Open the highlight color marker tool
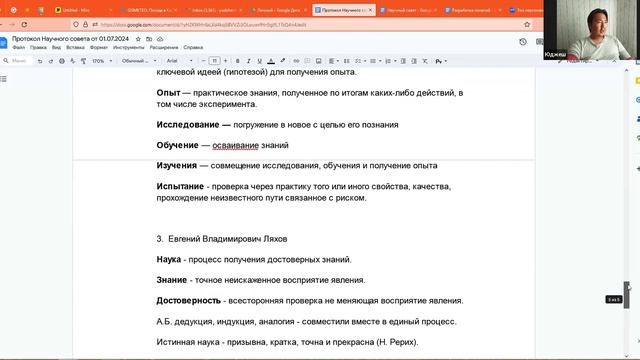640x360 pixels. pos(282,61)
